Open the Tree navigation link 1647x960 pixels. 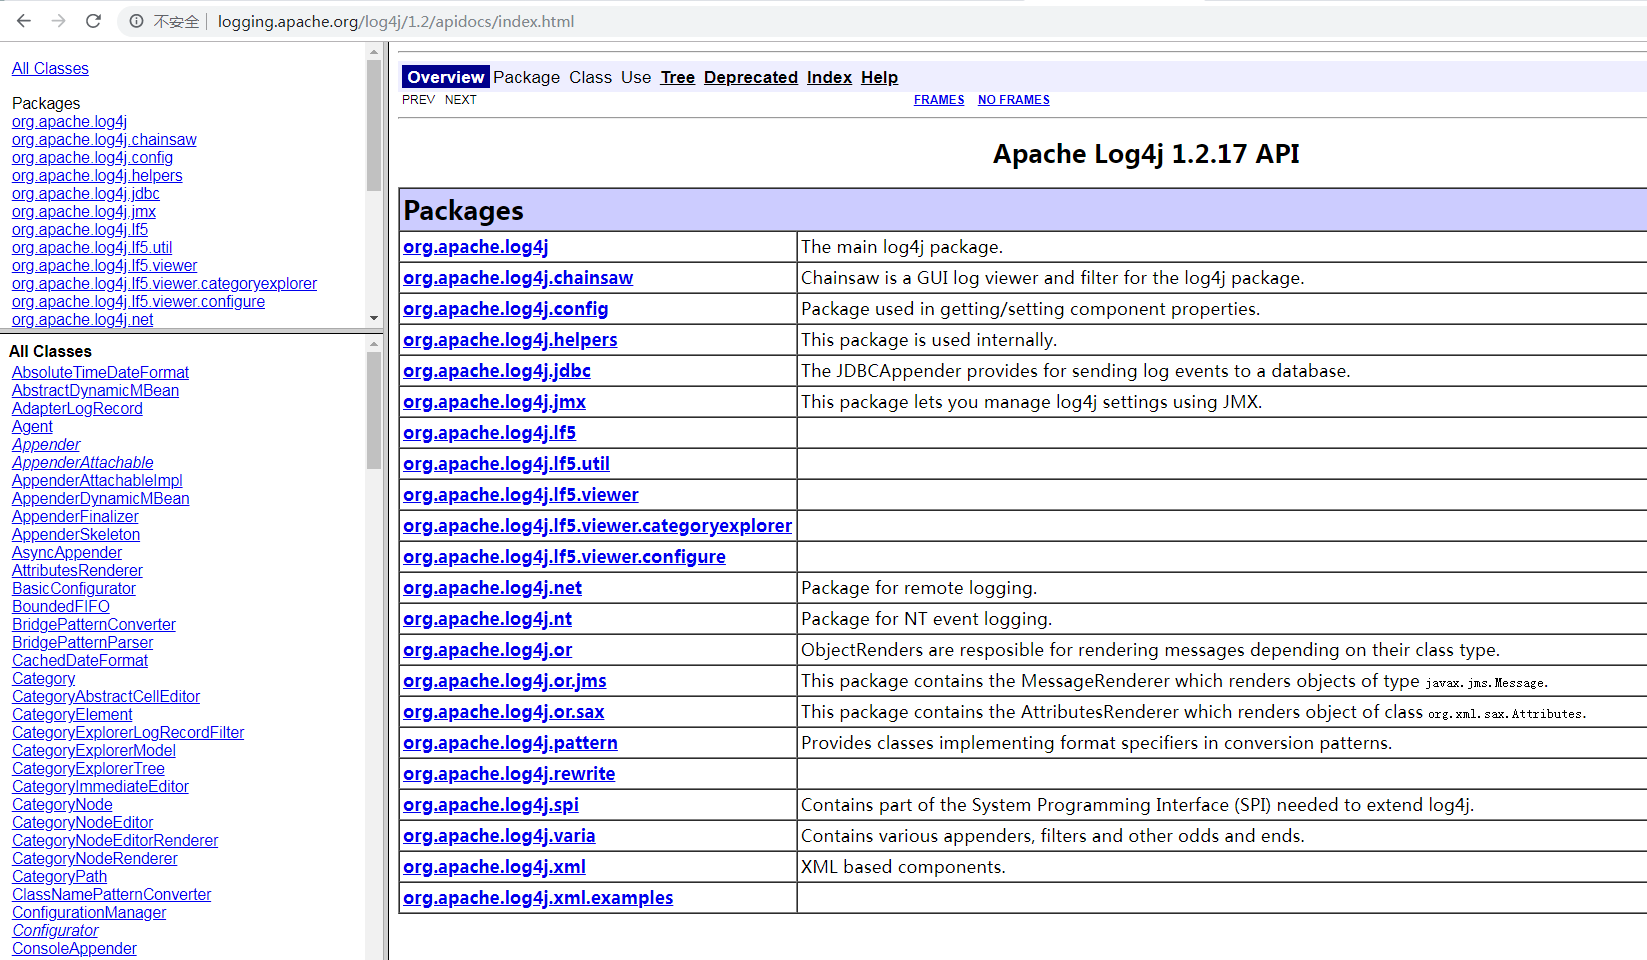click(x=677, y=77)
